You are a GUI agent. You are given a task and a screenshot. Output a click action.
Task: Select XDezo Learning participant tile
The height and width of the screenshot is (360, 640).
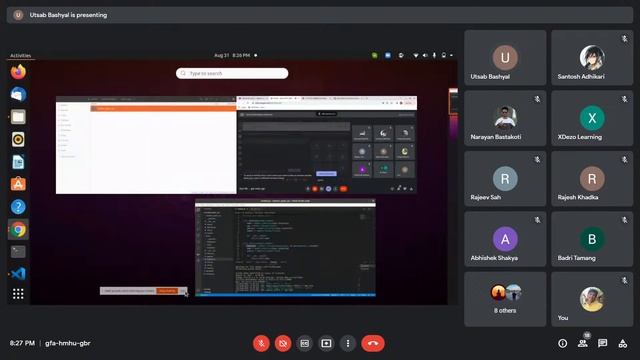592,118
